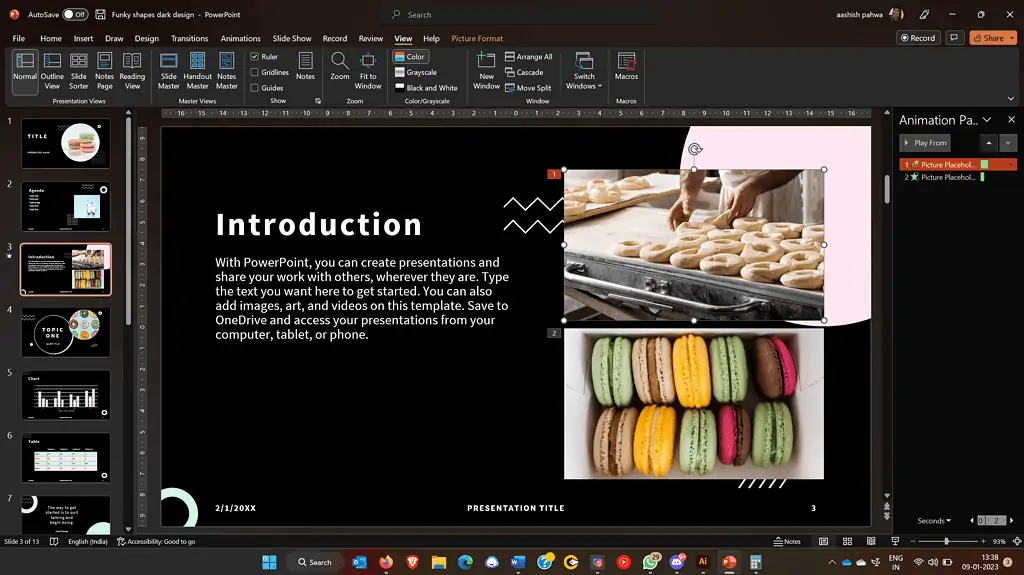
Task: Open Slide Sorter view
Action: [78, 70]
